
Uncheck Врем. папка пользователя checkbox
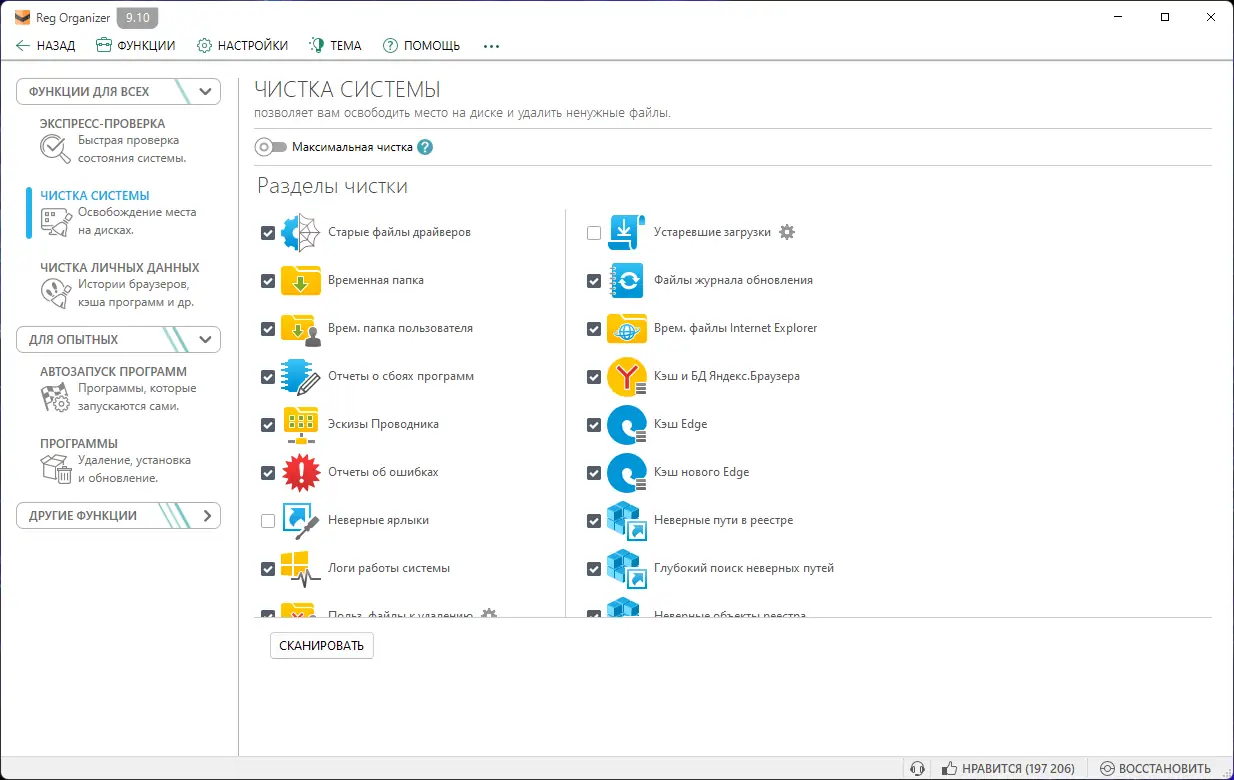(268, 328)
